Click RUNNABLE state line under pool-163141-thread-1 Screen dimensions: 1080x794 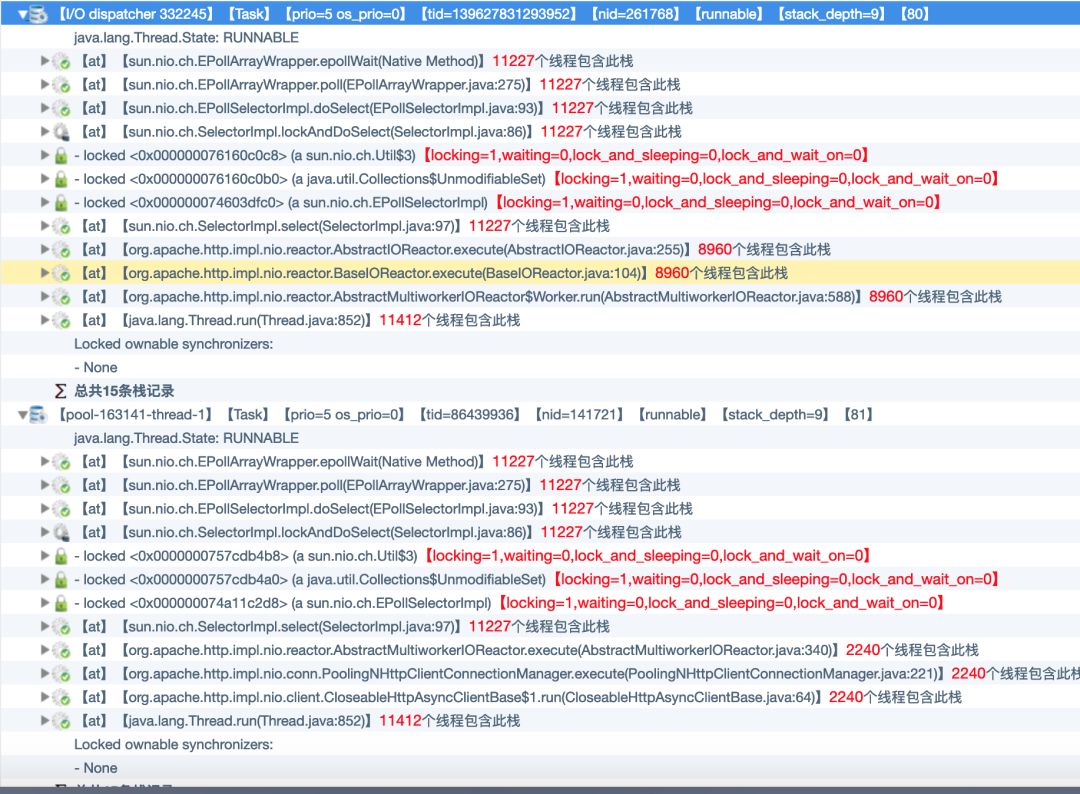pos(187,438)
